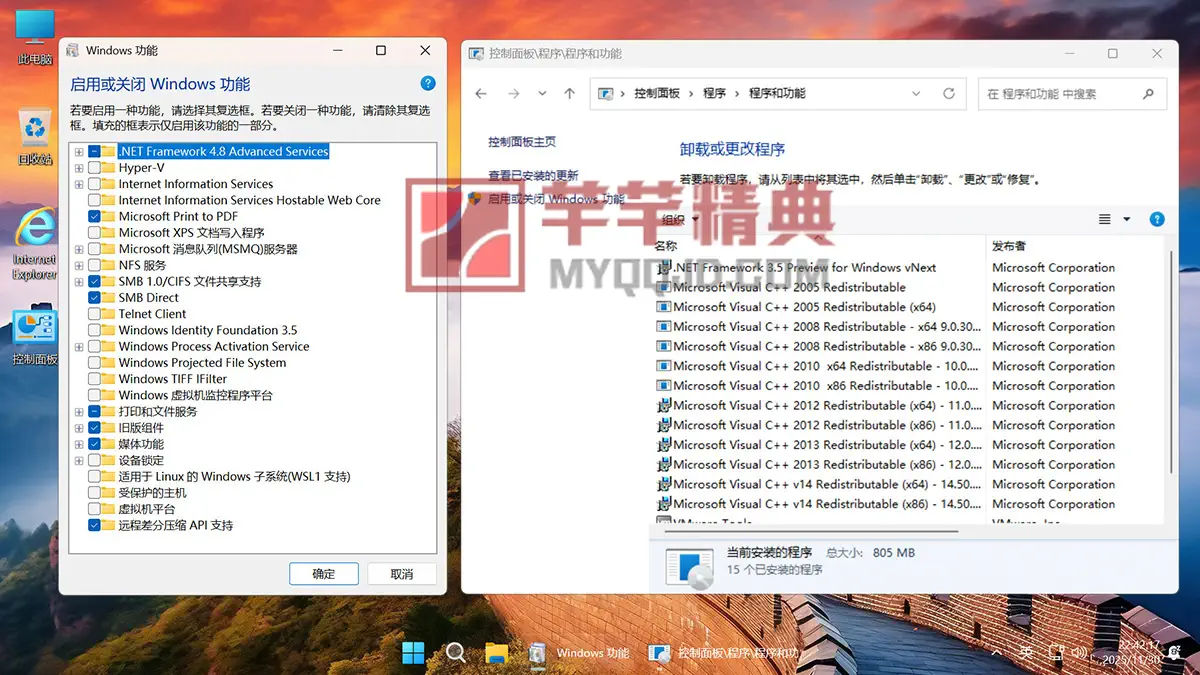1200x675 pixels.
Task: Click the taskbar search magnifier icon
Action: pos(455,653)
